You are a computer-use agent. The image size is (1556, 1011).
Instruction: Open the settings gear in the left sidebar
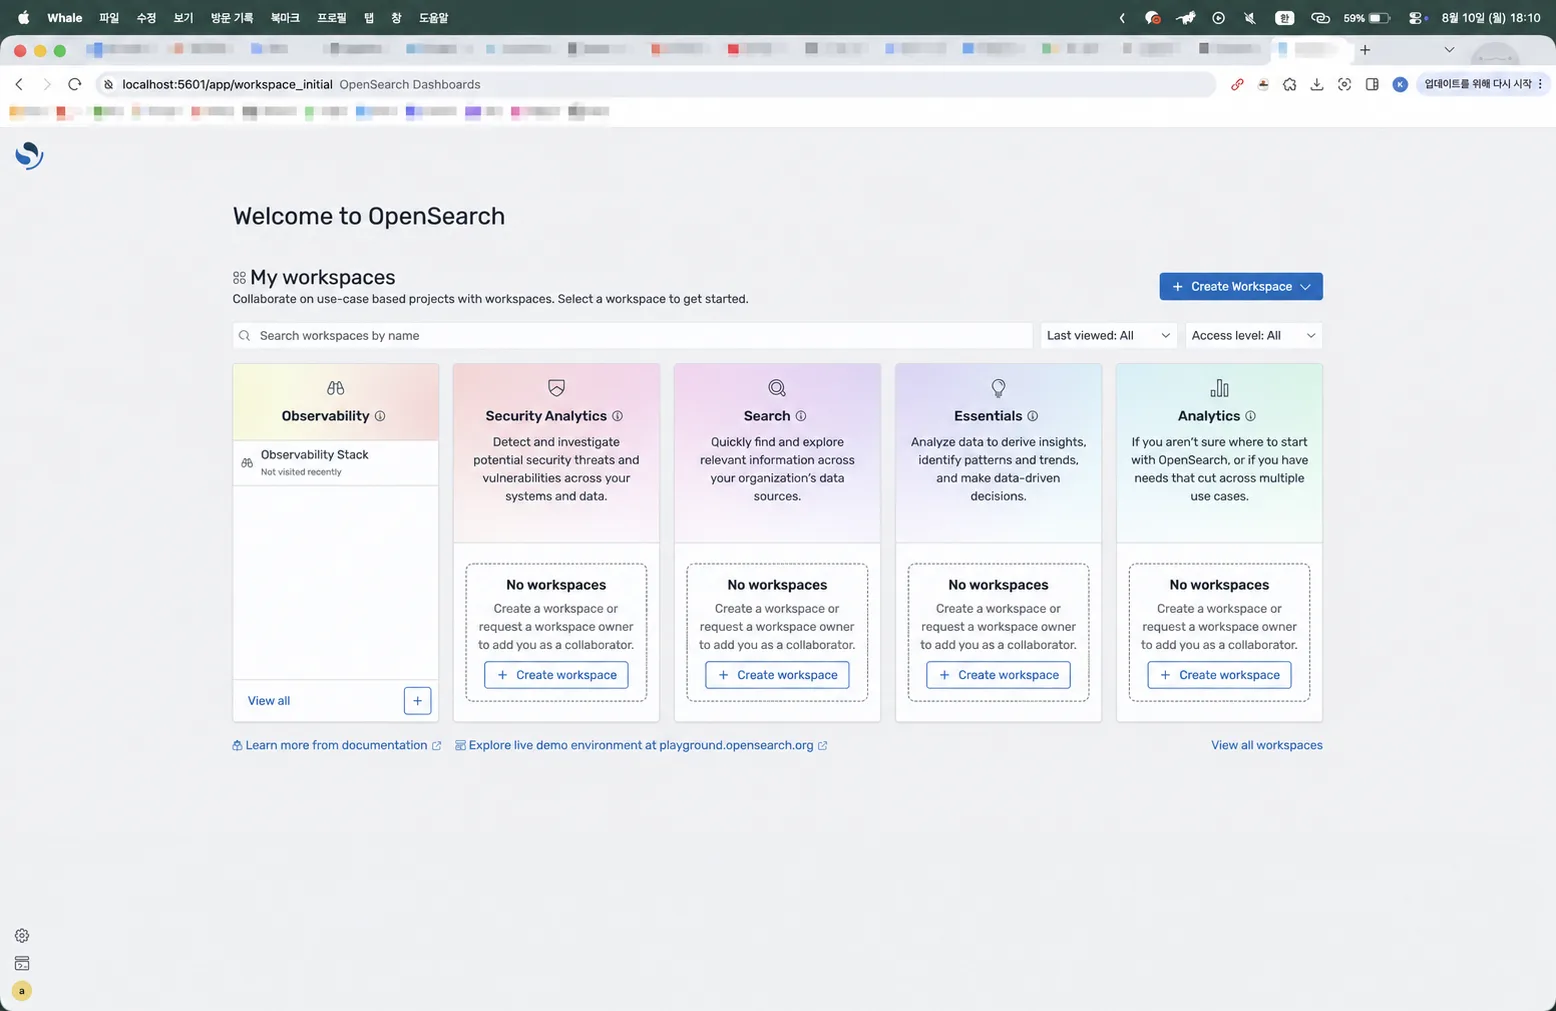point(22,936)
